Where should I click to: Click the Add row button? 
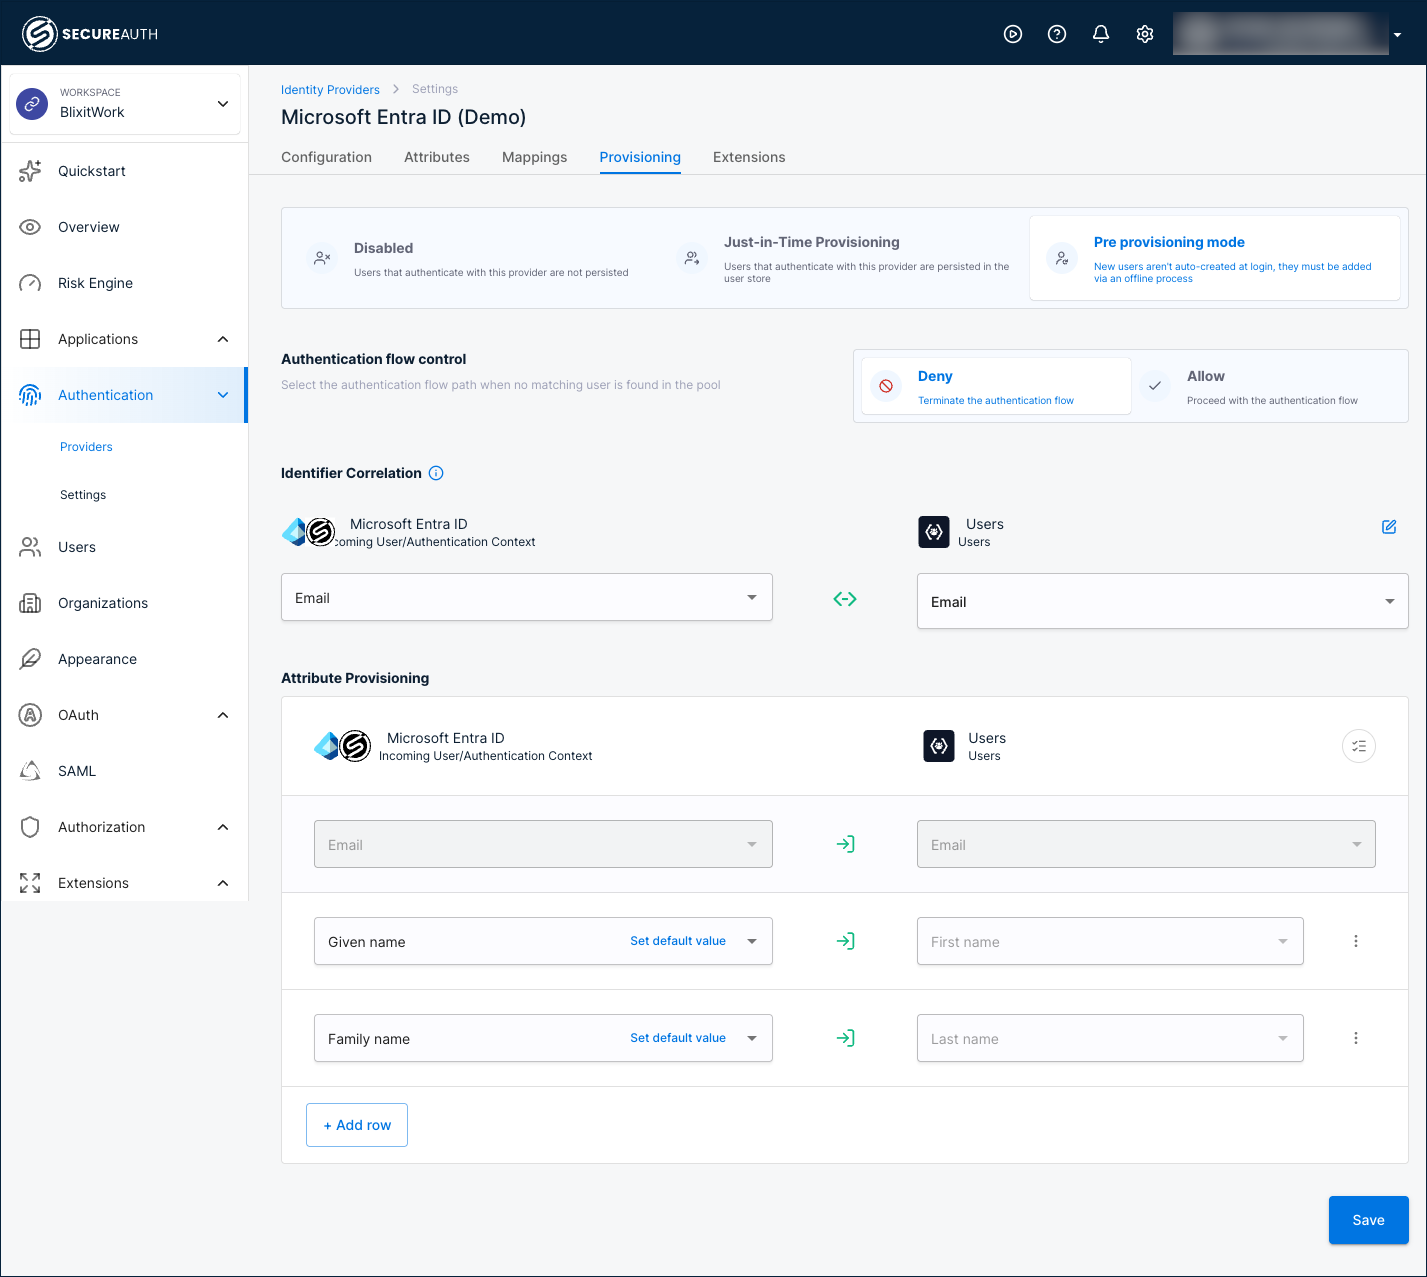[x=357, y=1125]
